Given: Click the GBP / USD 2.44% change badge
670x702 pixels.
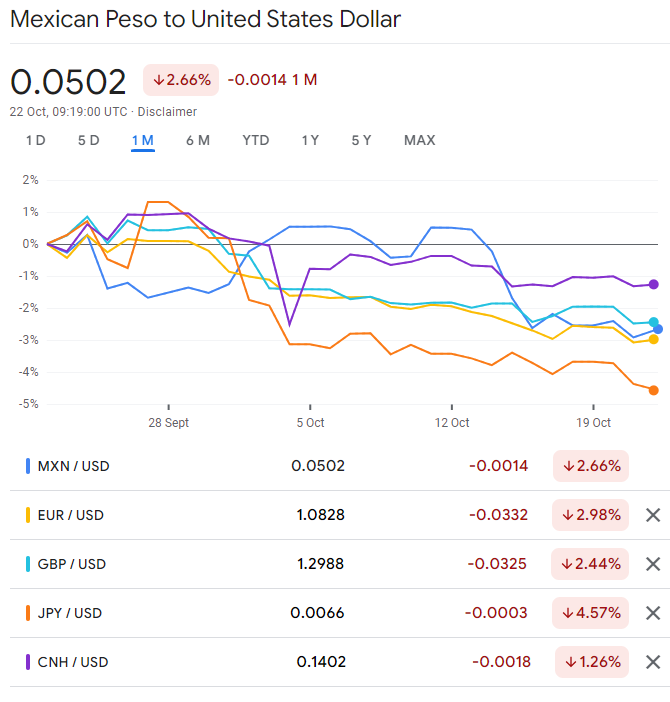Looking at the screenshot, I should (590, 564).
